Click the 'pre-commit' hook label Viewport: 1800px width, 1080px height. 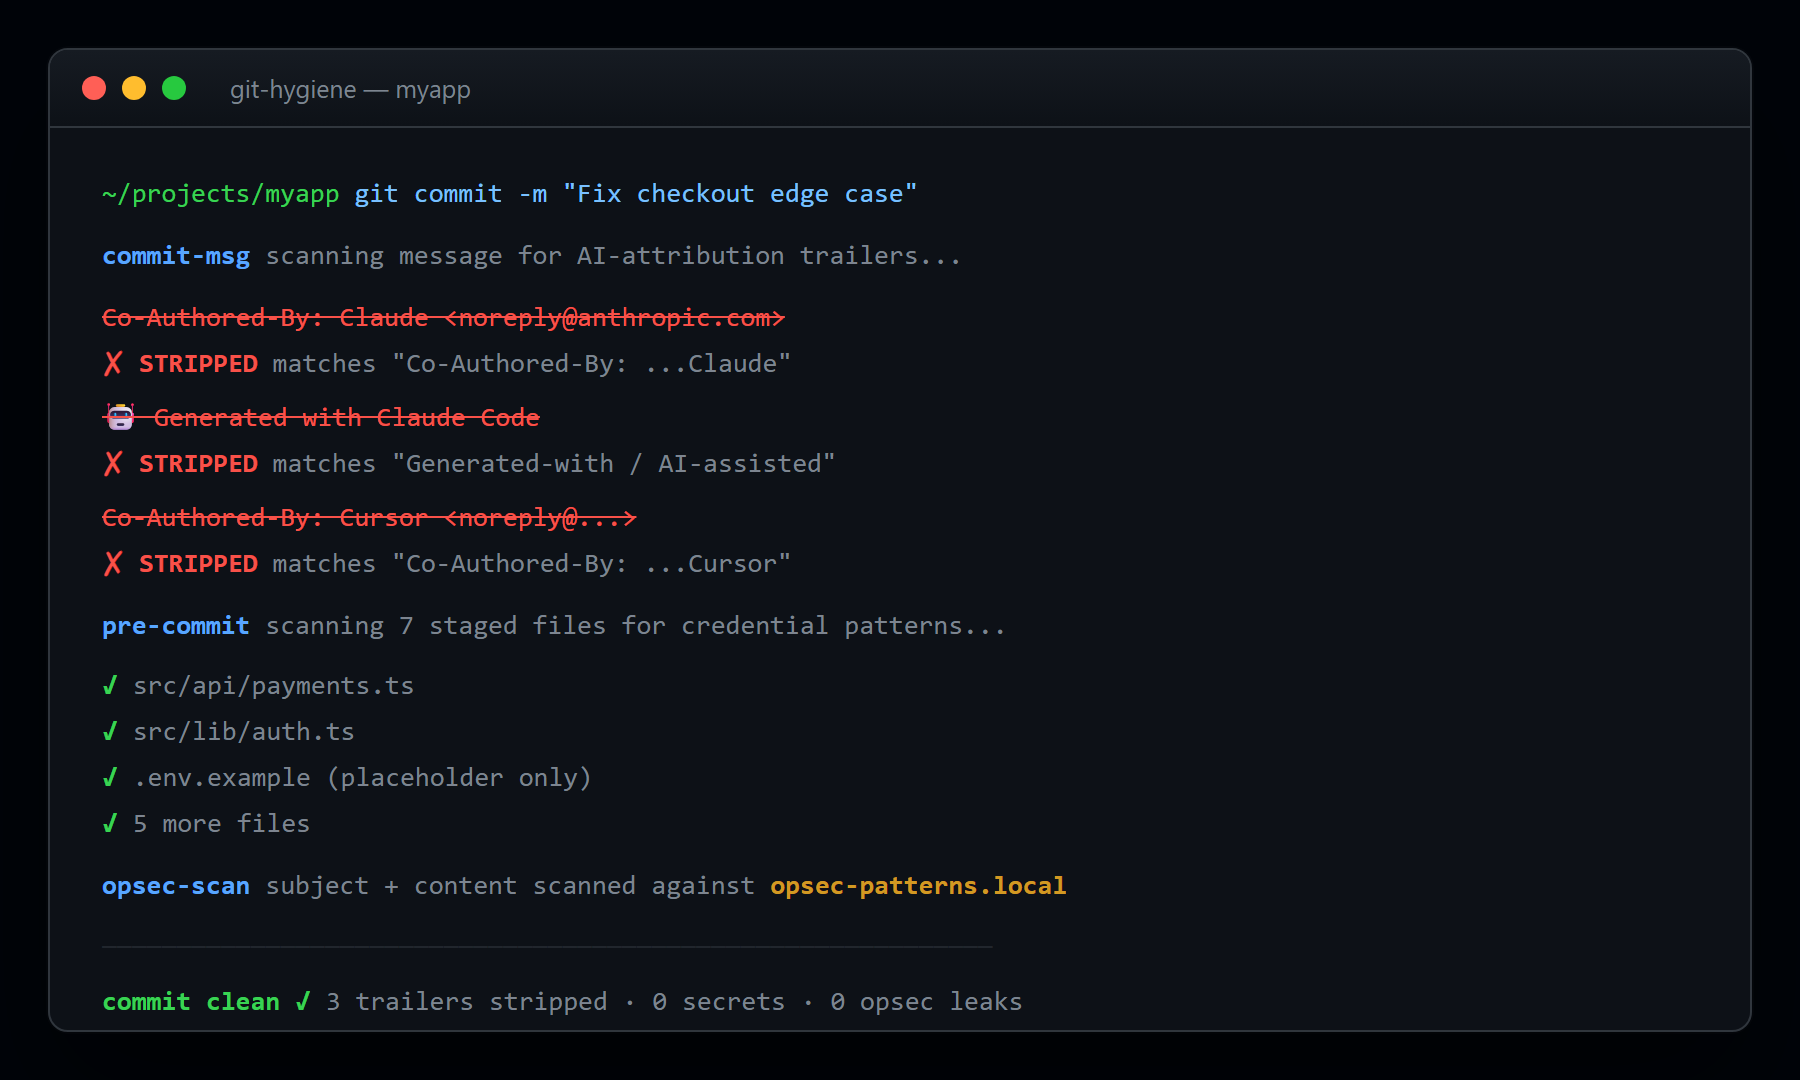176,626
